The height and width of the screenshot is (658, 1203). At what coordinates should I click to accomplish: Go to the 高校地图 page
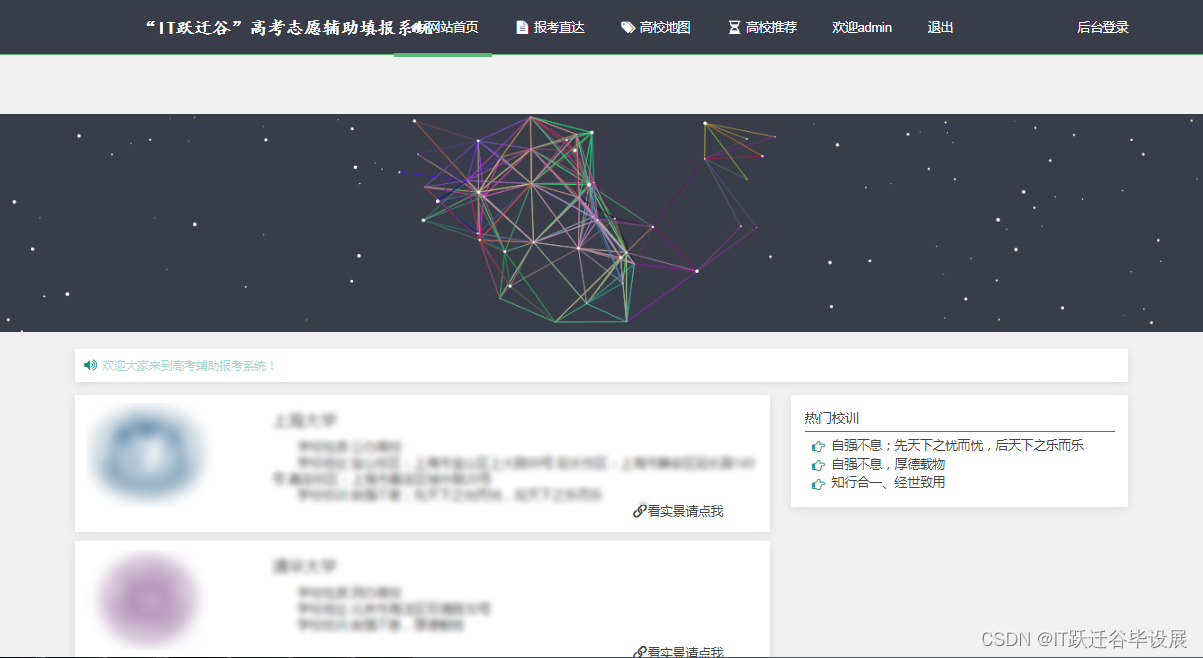[x=656, y=27]
